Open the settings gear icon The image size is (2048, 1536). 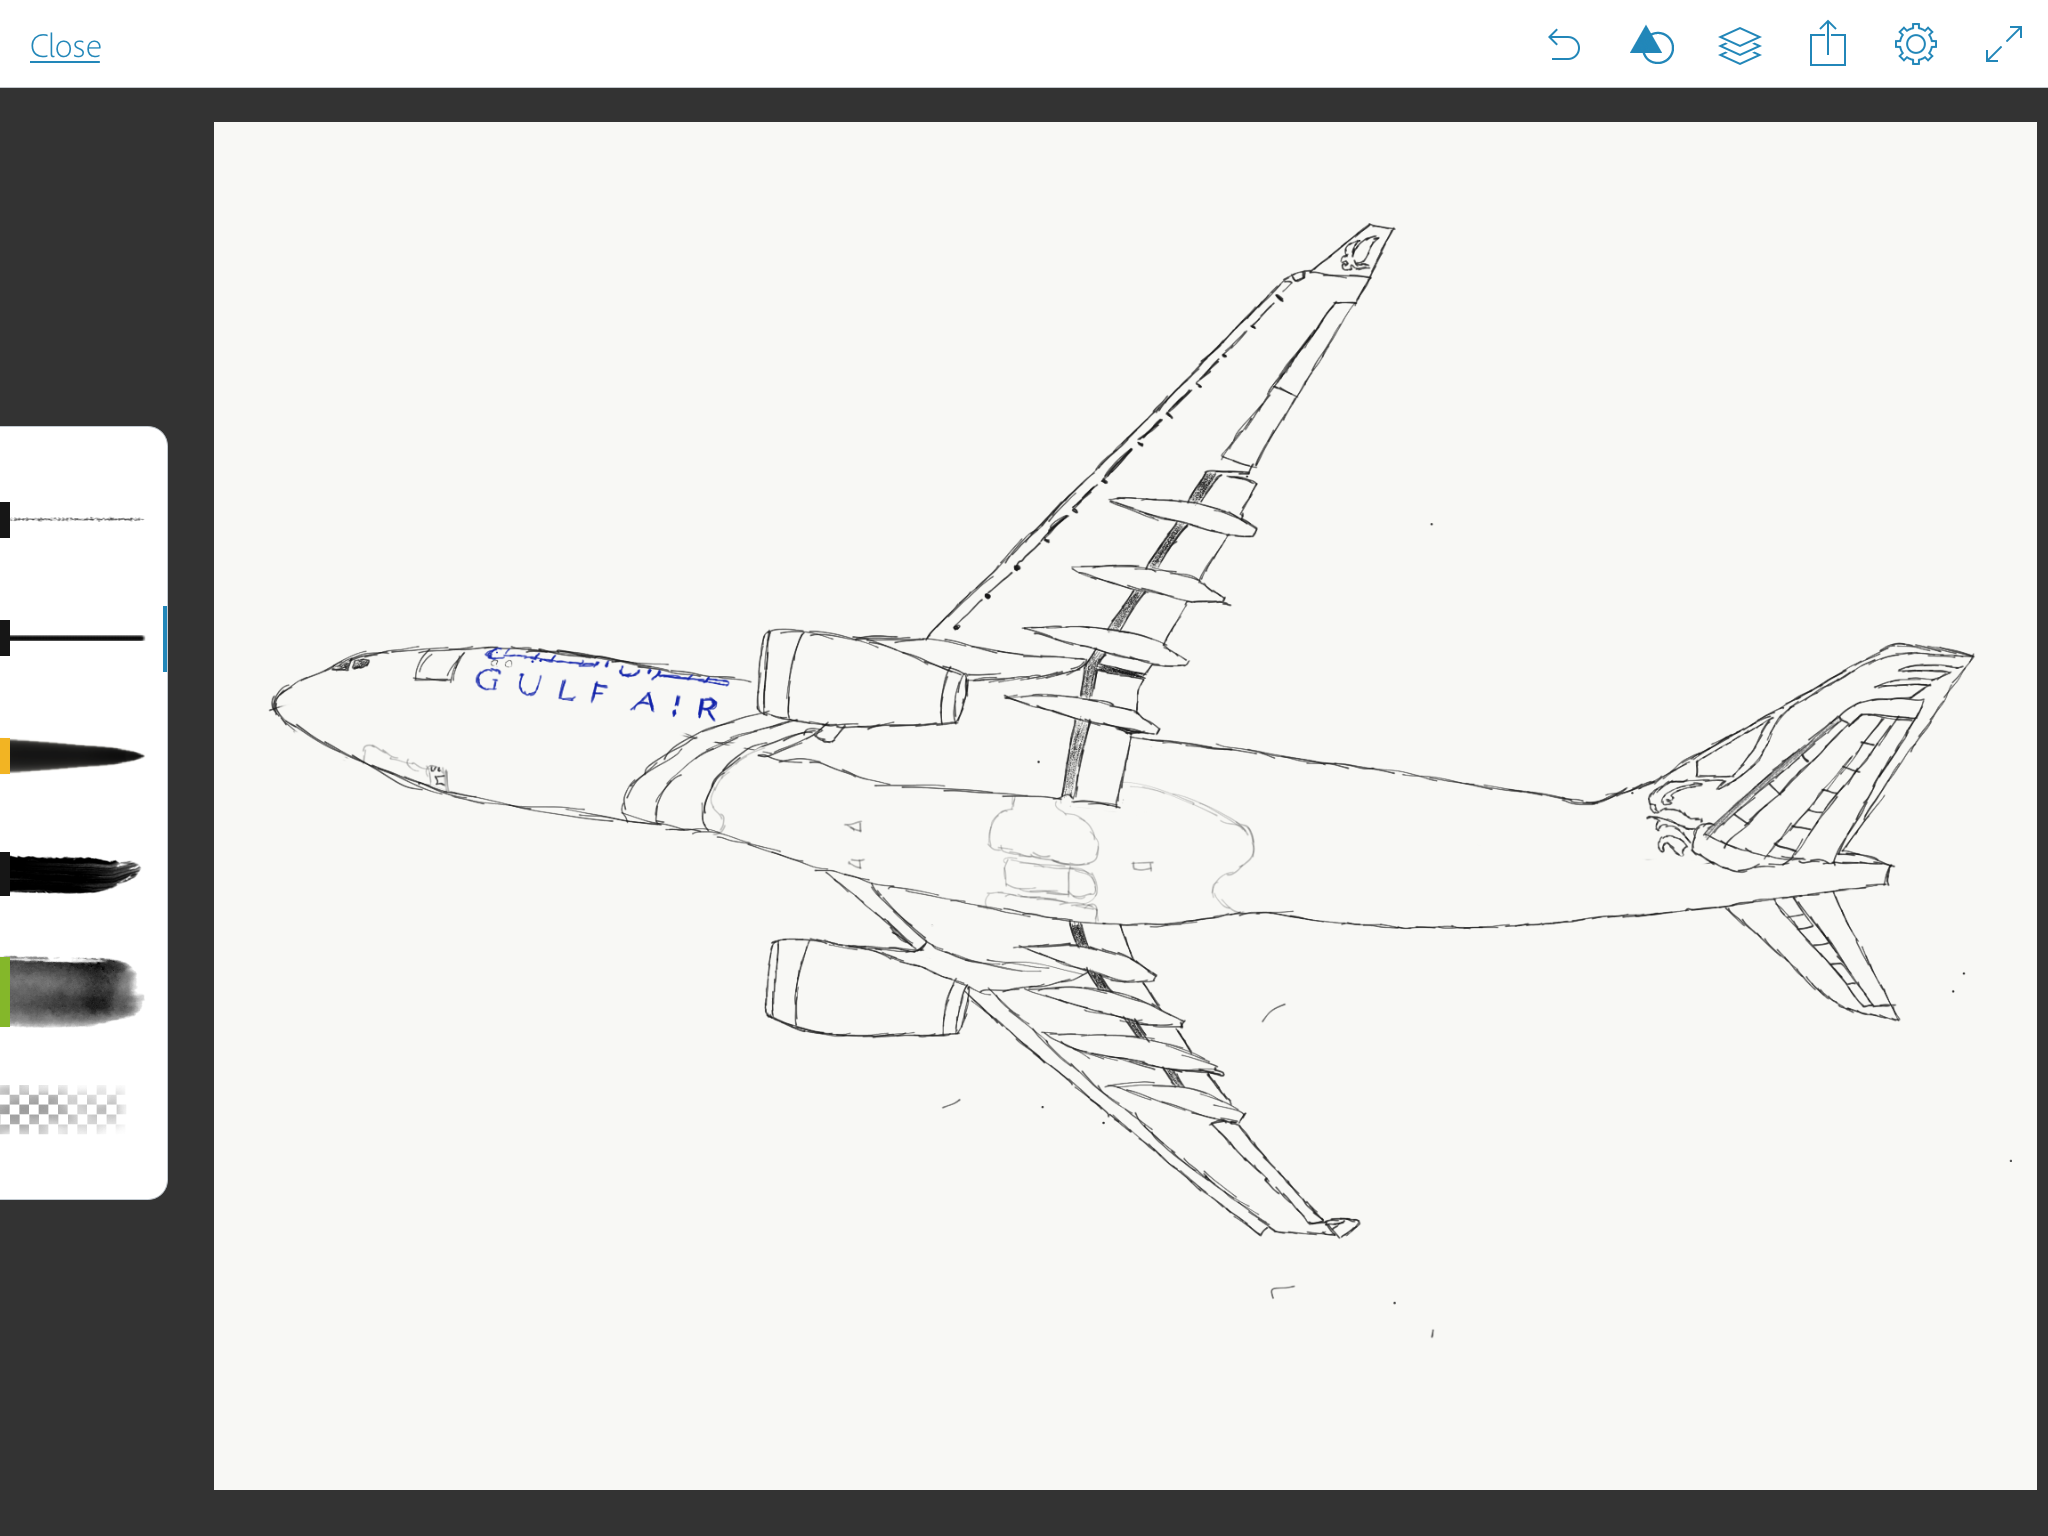[x=1915, y=46]
